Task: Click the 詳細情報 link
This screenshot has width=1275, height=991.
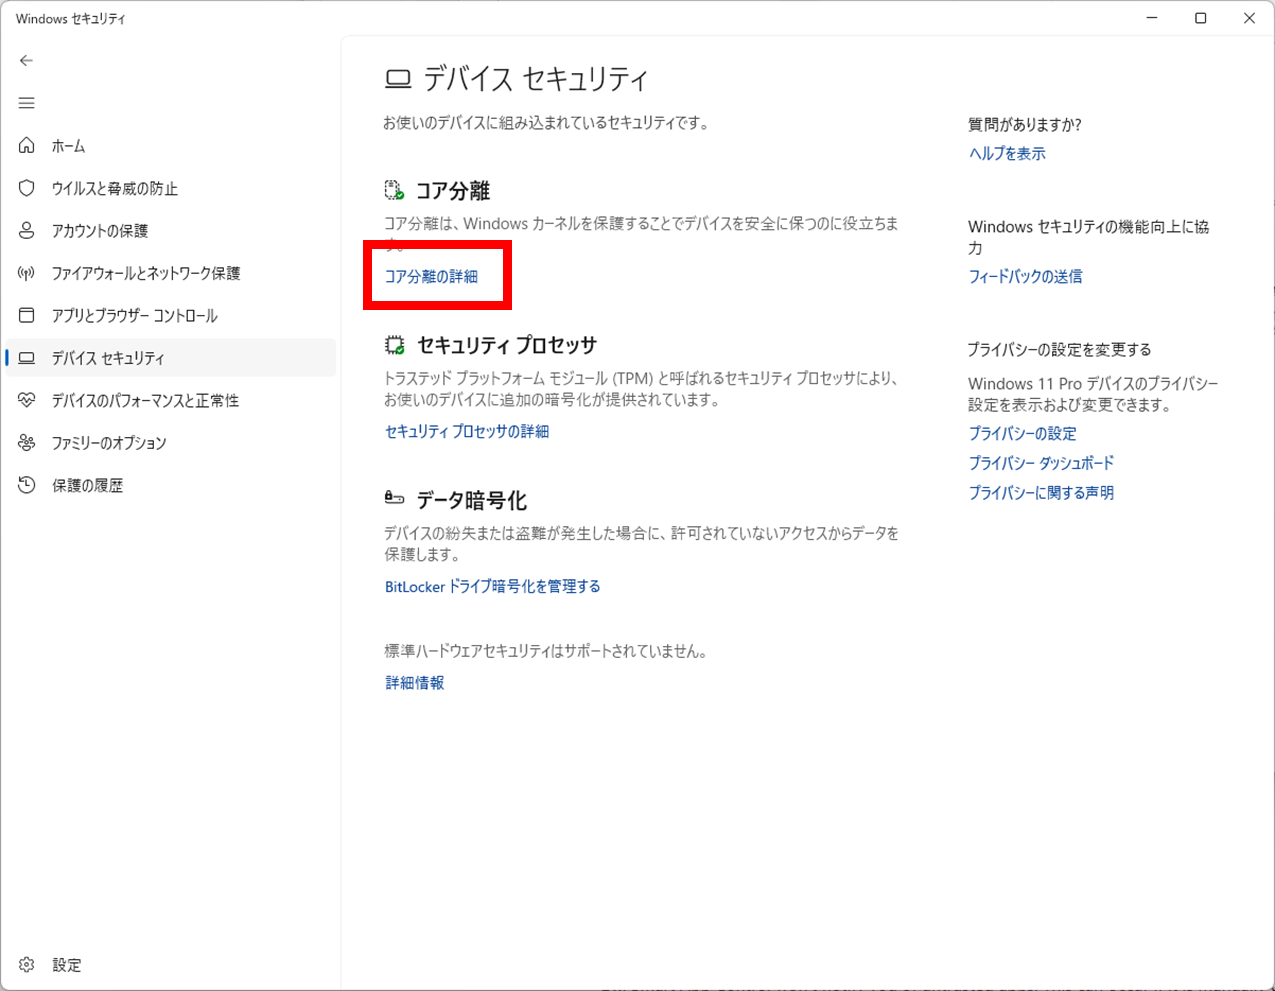Action: click(x=414, y=682)
